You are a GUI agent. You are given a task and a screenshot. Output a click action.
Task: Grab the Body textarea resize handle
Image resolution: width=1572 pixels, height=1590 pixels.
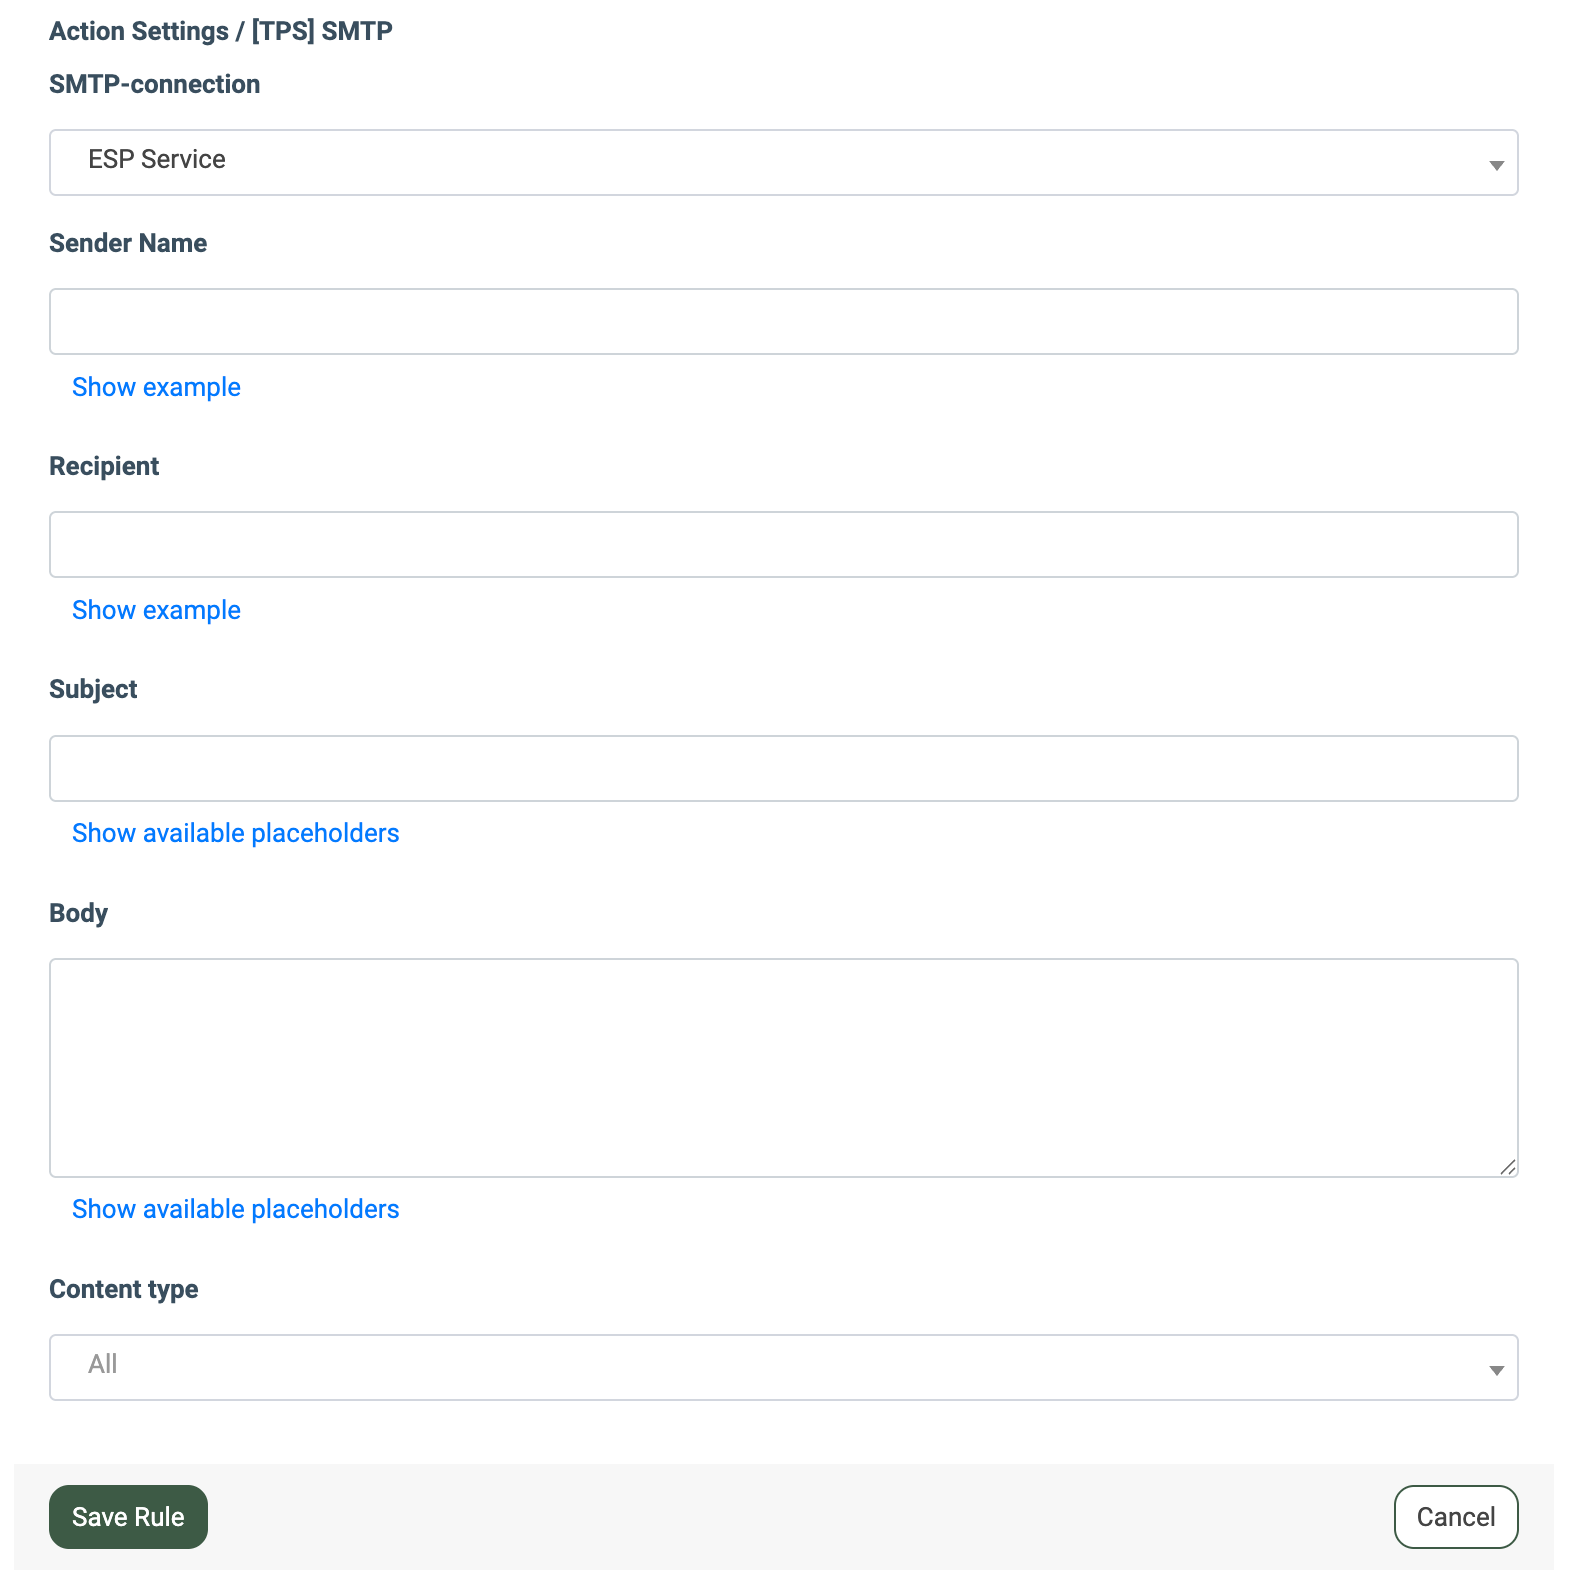(1508, 1167)
